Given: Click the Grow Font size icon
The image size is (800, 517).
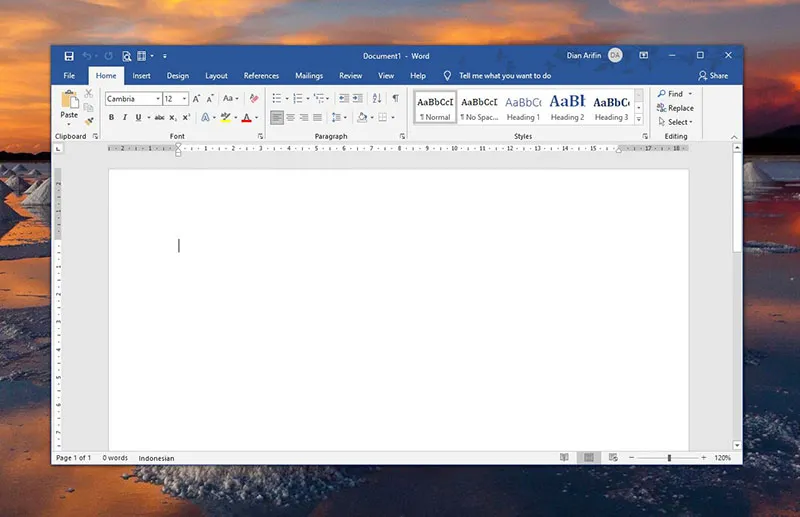Looking at the screenshot, I should tap(196, 99).
